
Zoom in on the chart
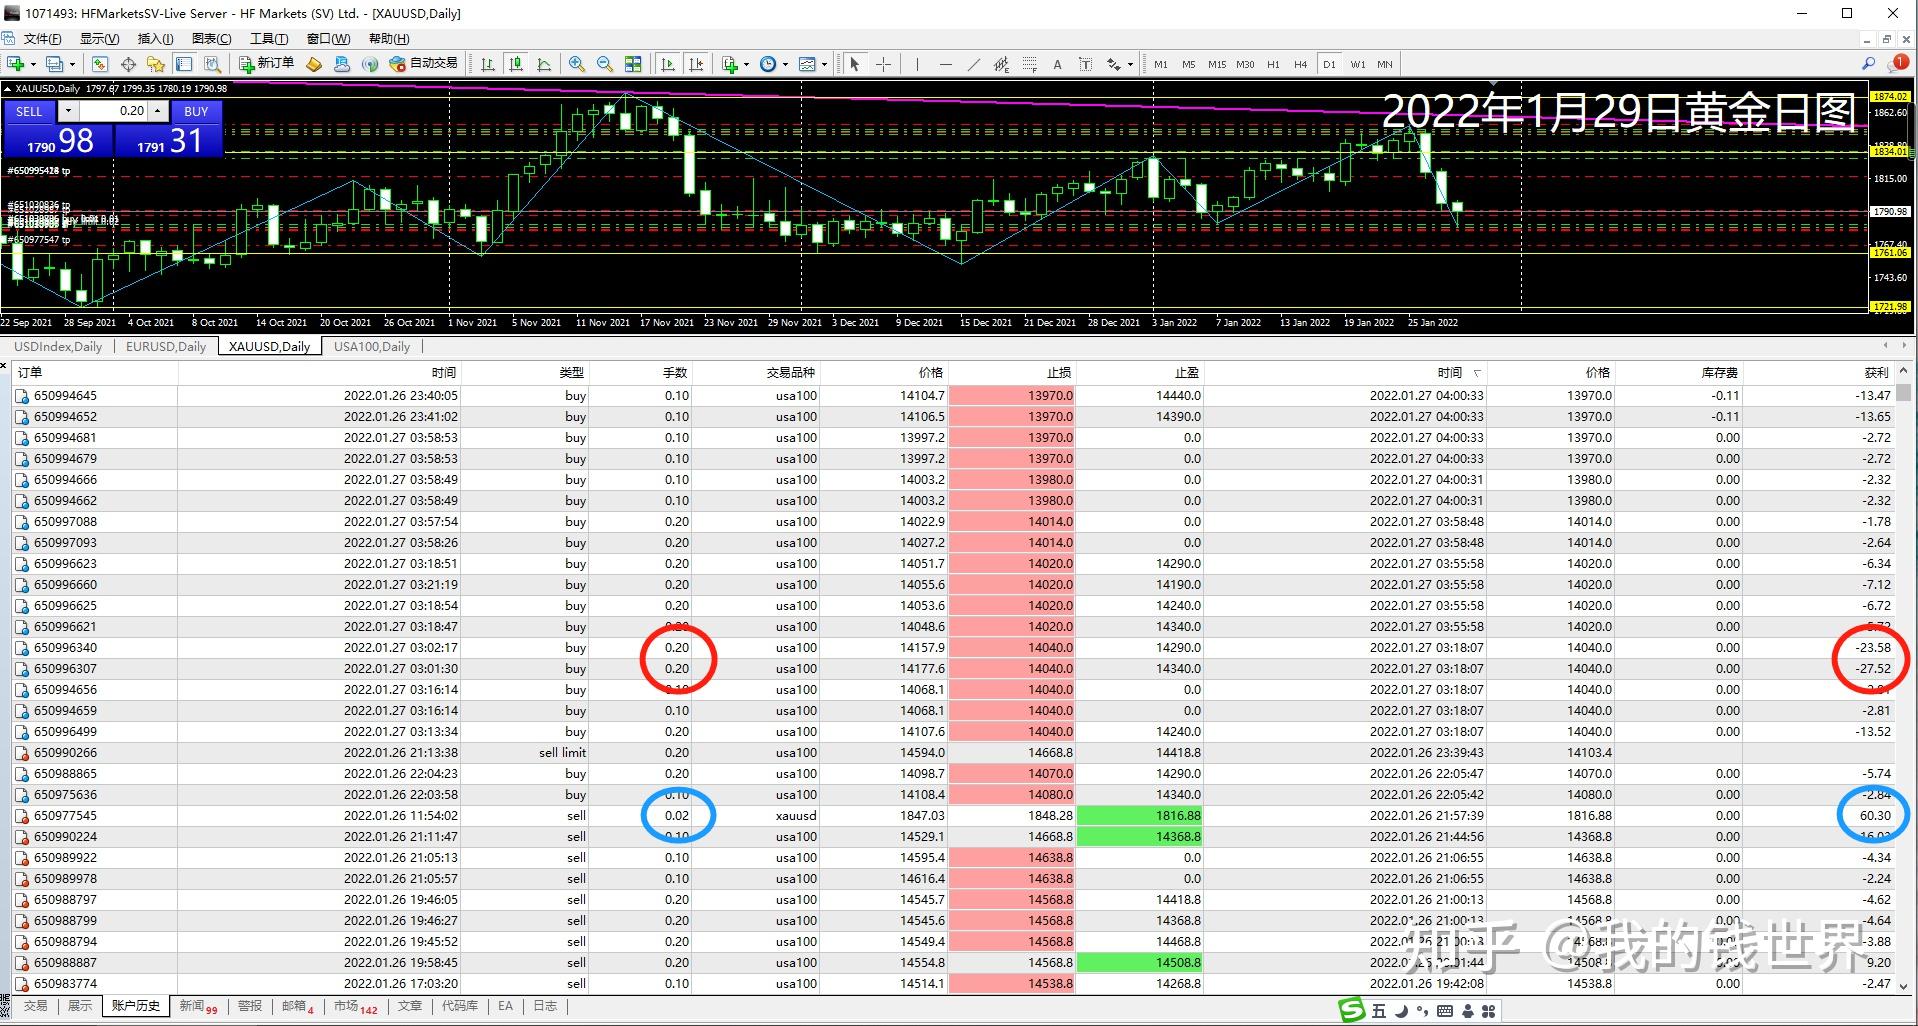577,64
